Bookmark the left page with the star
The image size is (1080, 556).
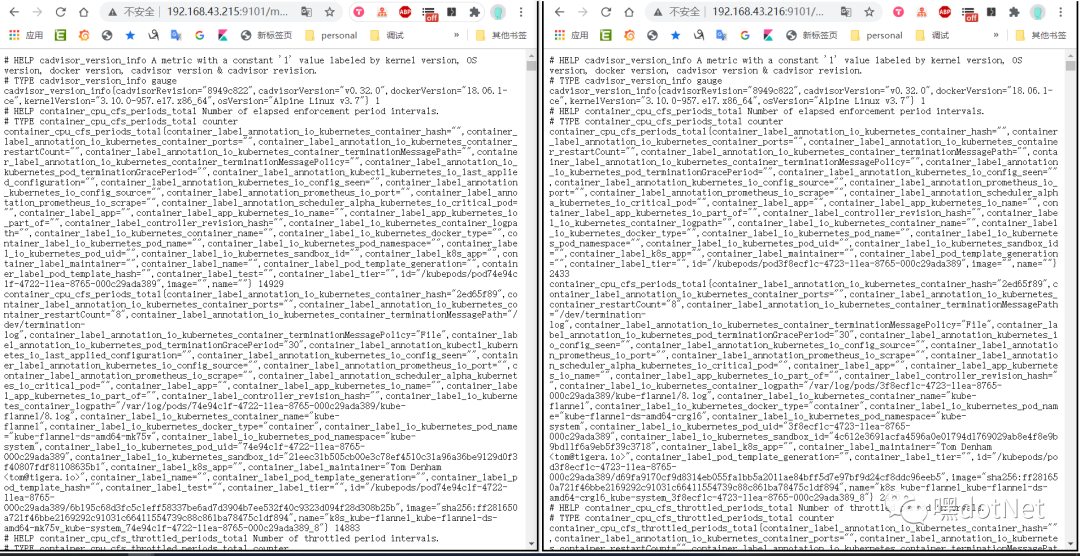330,12
